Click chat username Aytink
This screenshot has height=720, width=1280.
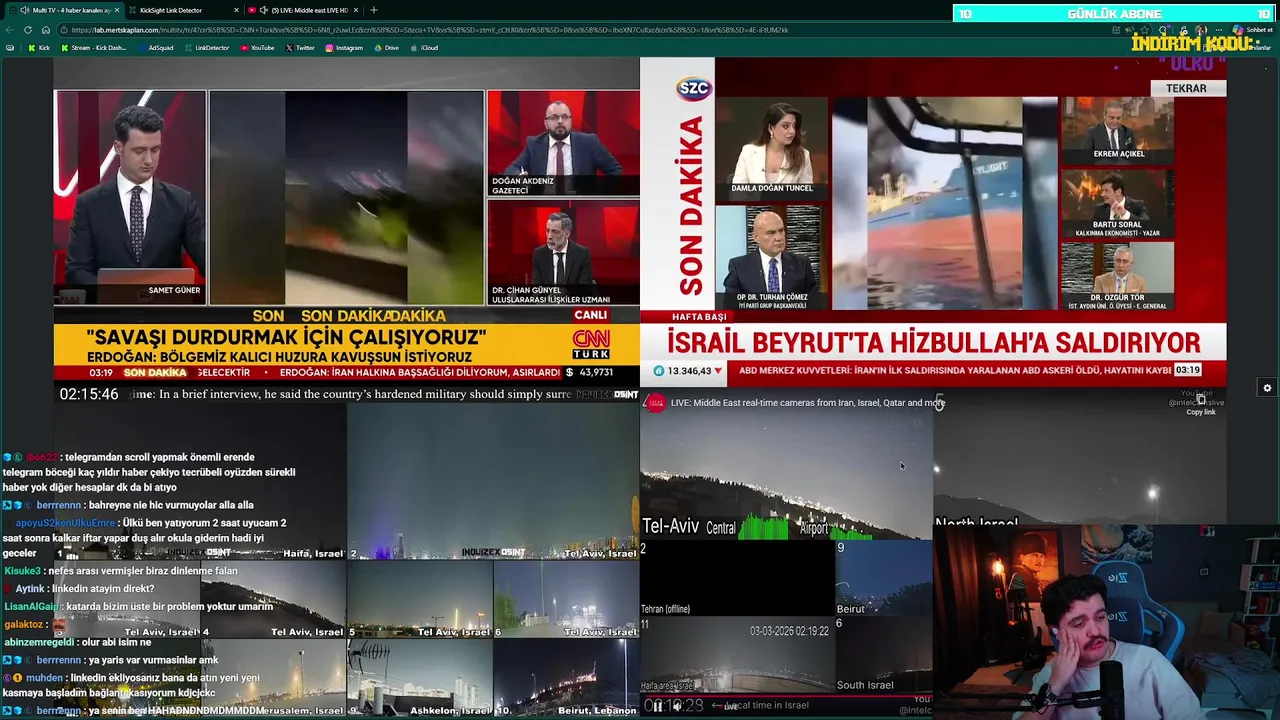pos(29,589)
